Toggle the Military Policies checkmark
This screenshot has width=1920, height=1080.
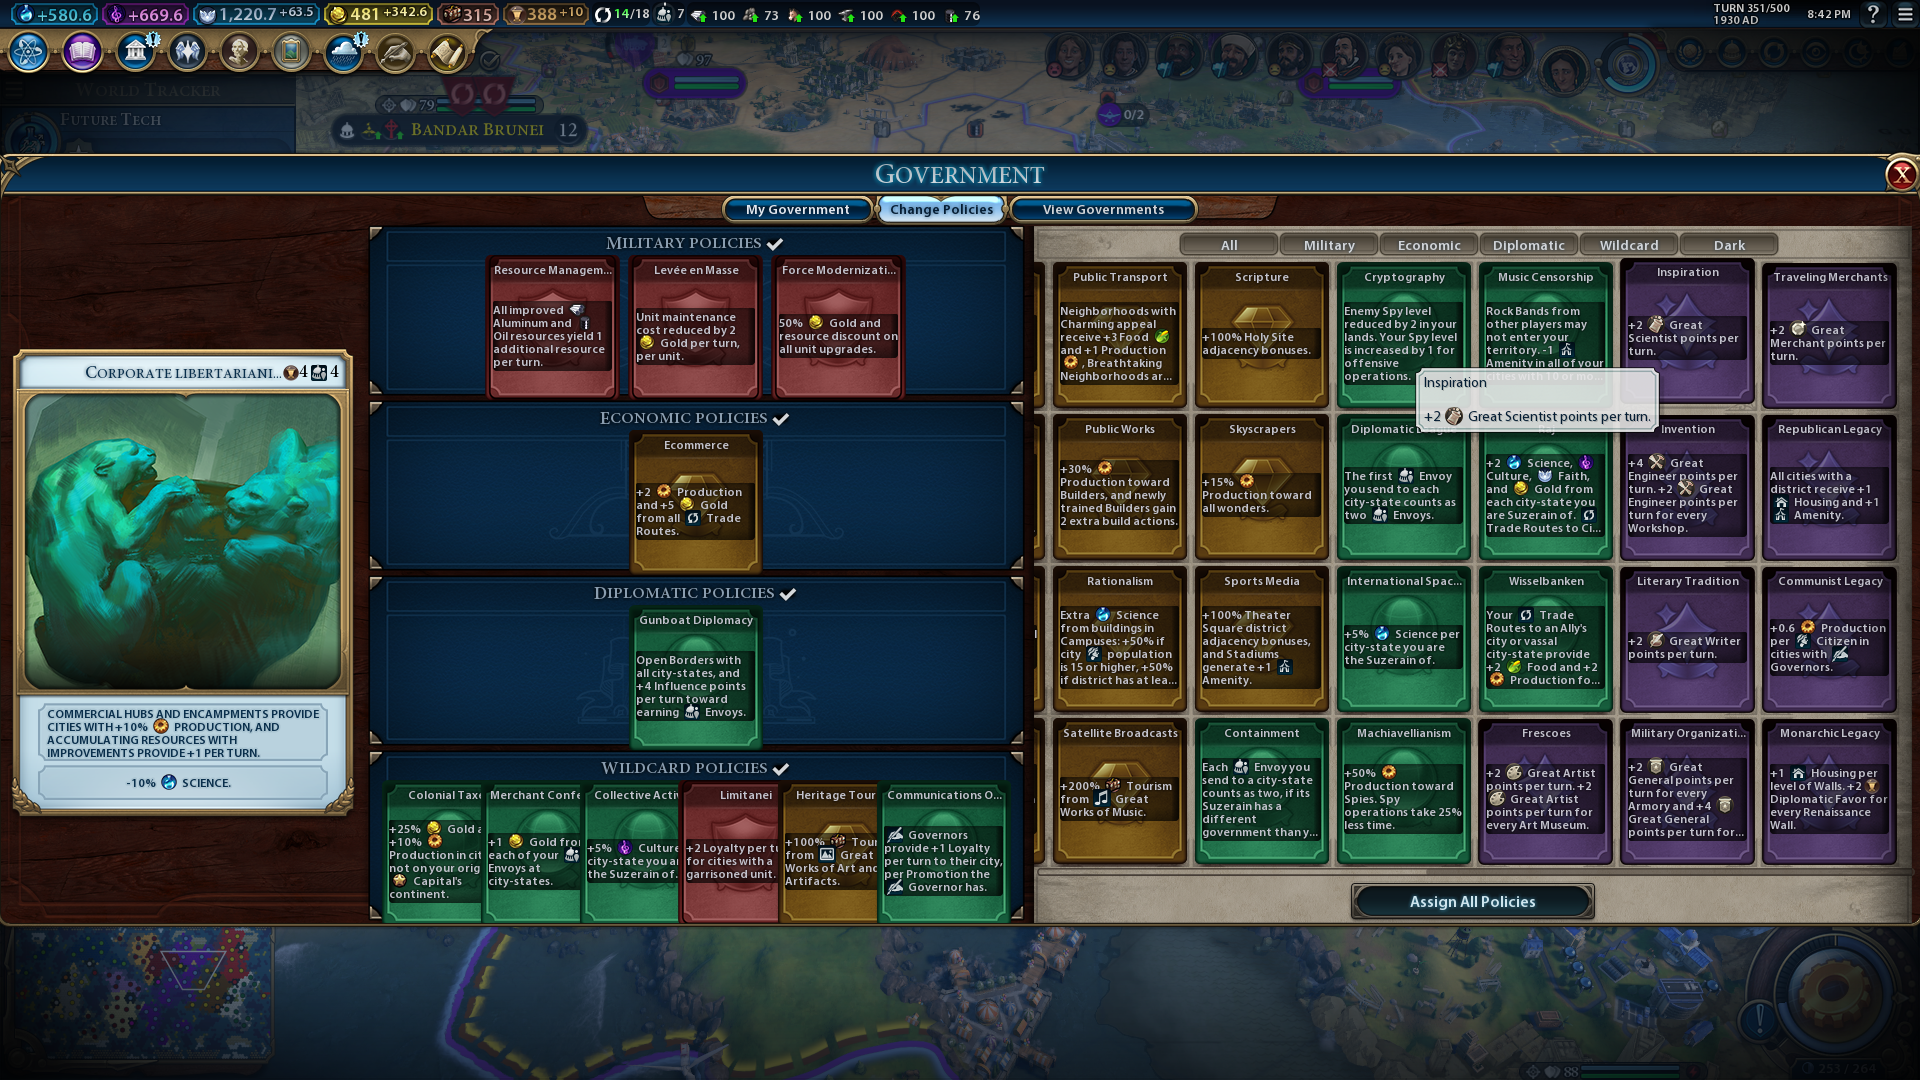[775, 244]
